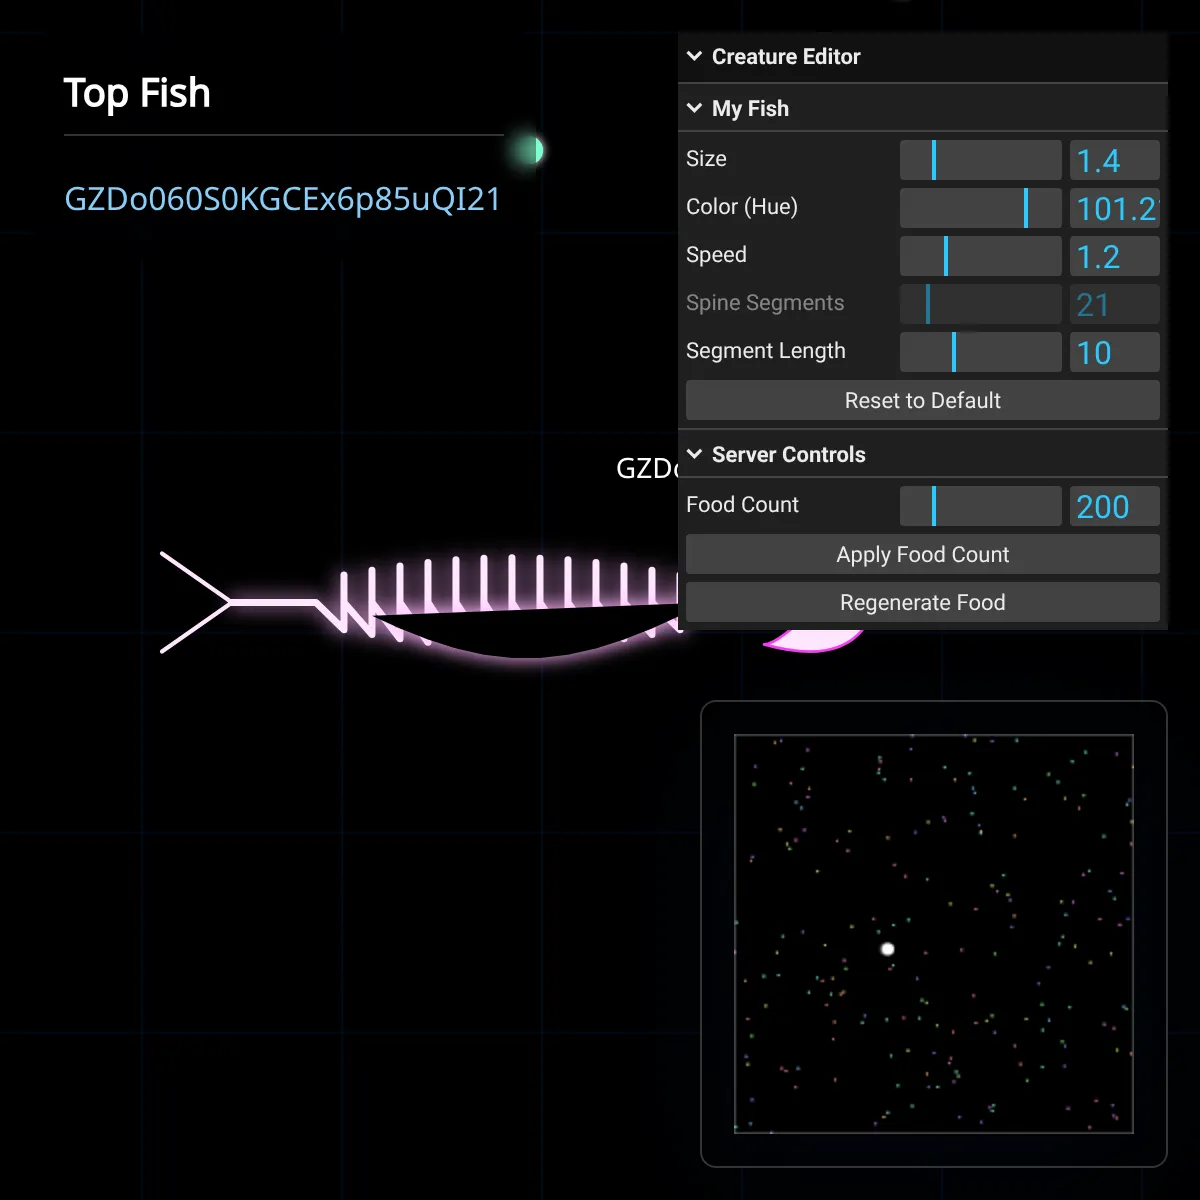Click the white player dot on minimap

(x=887, y=949)
